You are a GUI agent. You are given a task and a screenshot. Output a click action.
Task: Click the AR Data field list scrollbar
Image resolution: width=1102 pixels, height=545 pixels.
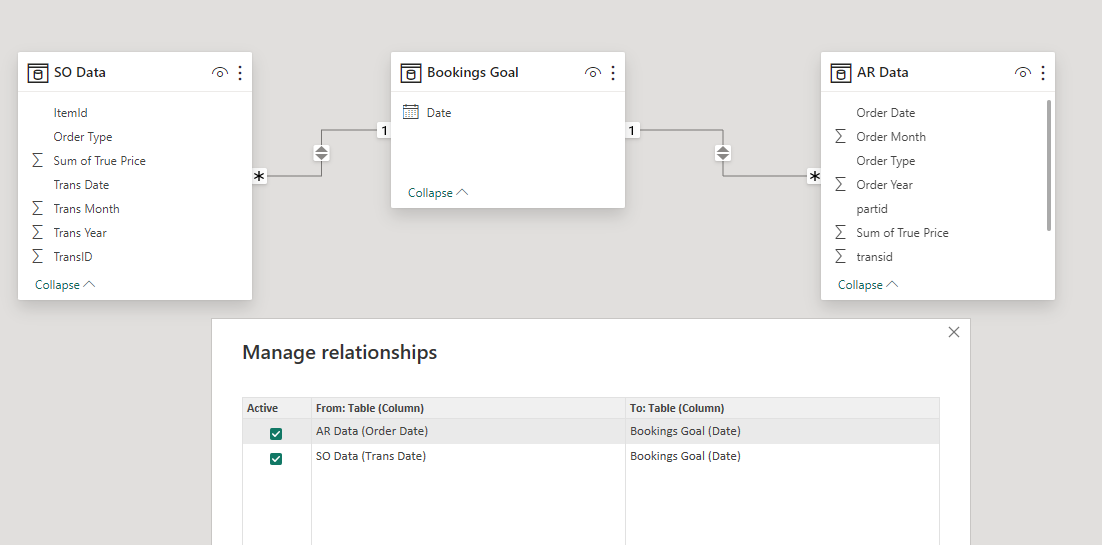click(1049, 165)
